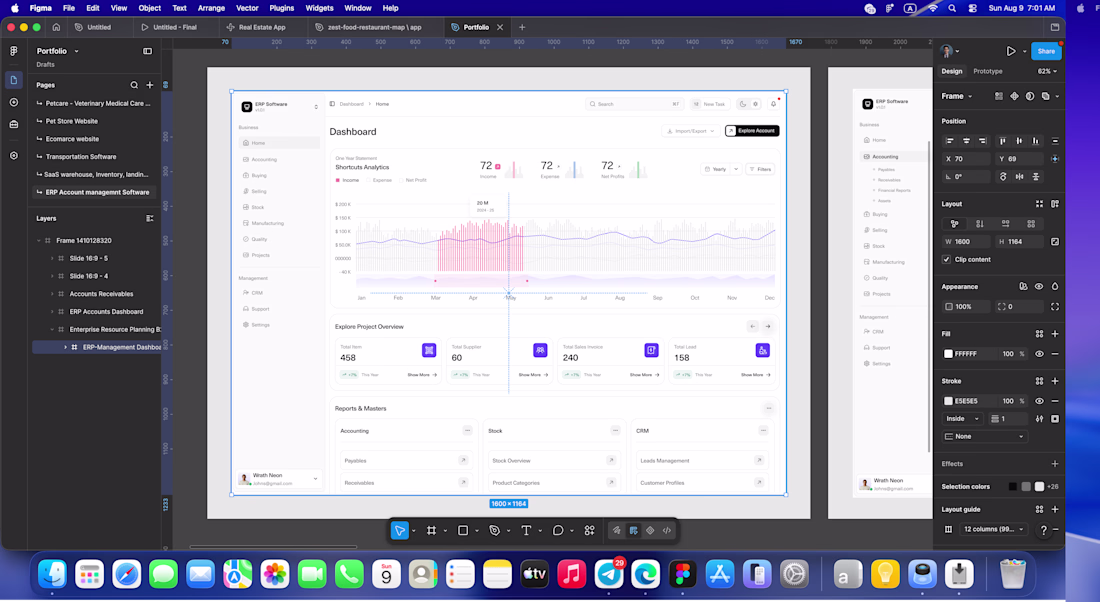Select the Rectangle shape tool

coord(463,530)
